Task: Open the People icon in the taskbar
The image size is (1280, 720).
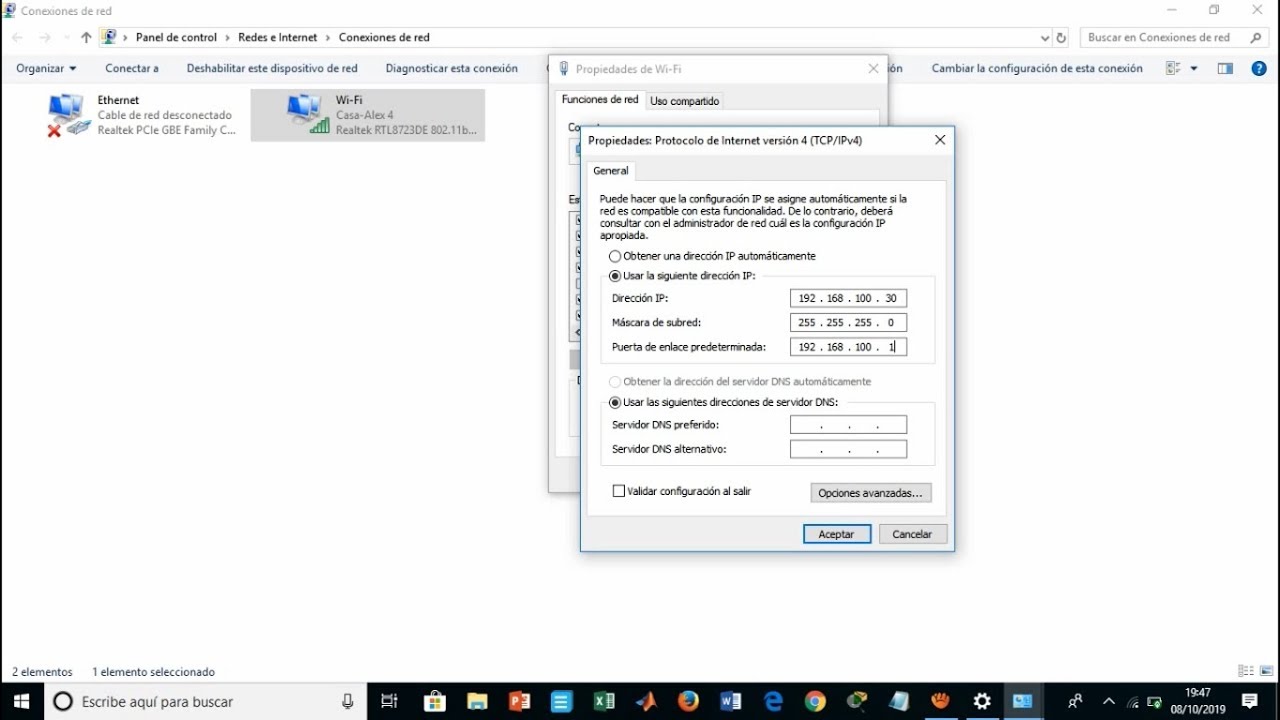Action: coord(1076,701)
